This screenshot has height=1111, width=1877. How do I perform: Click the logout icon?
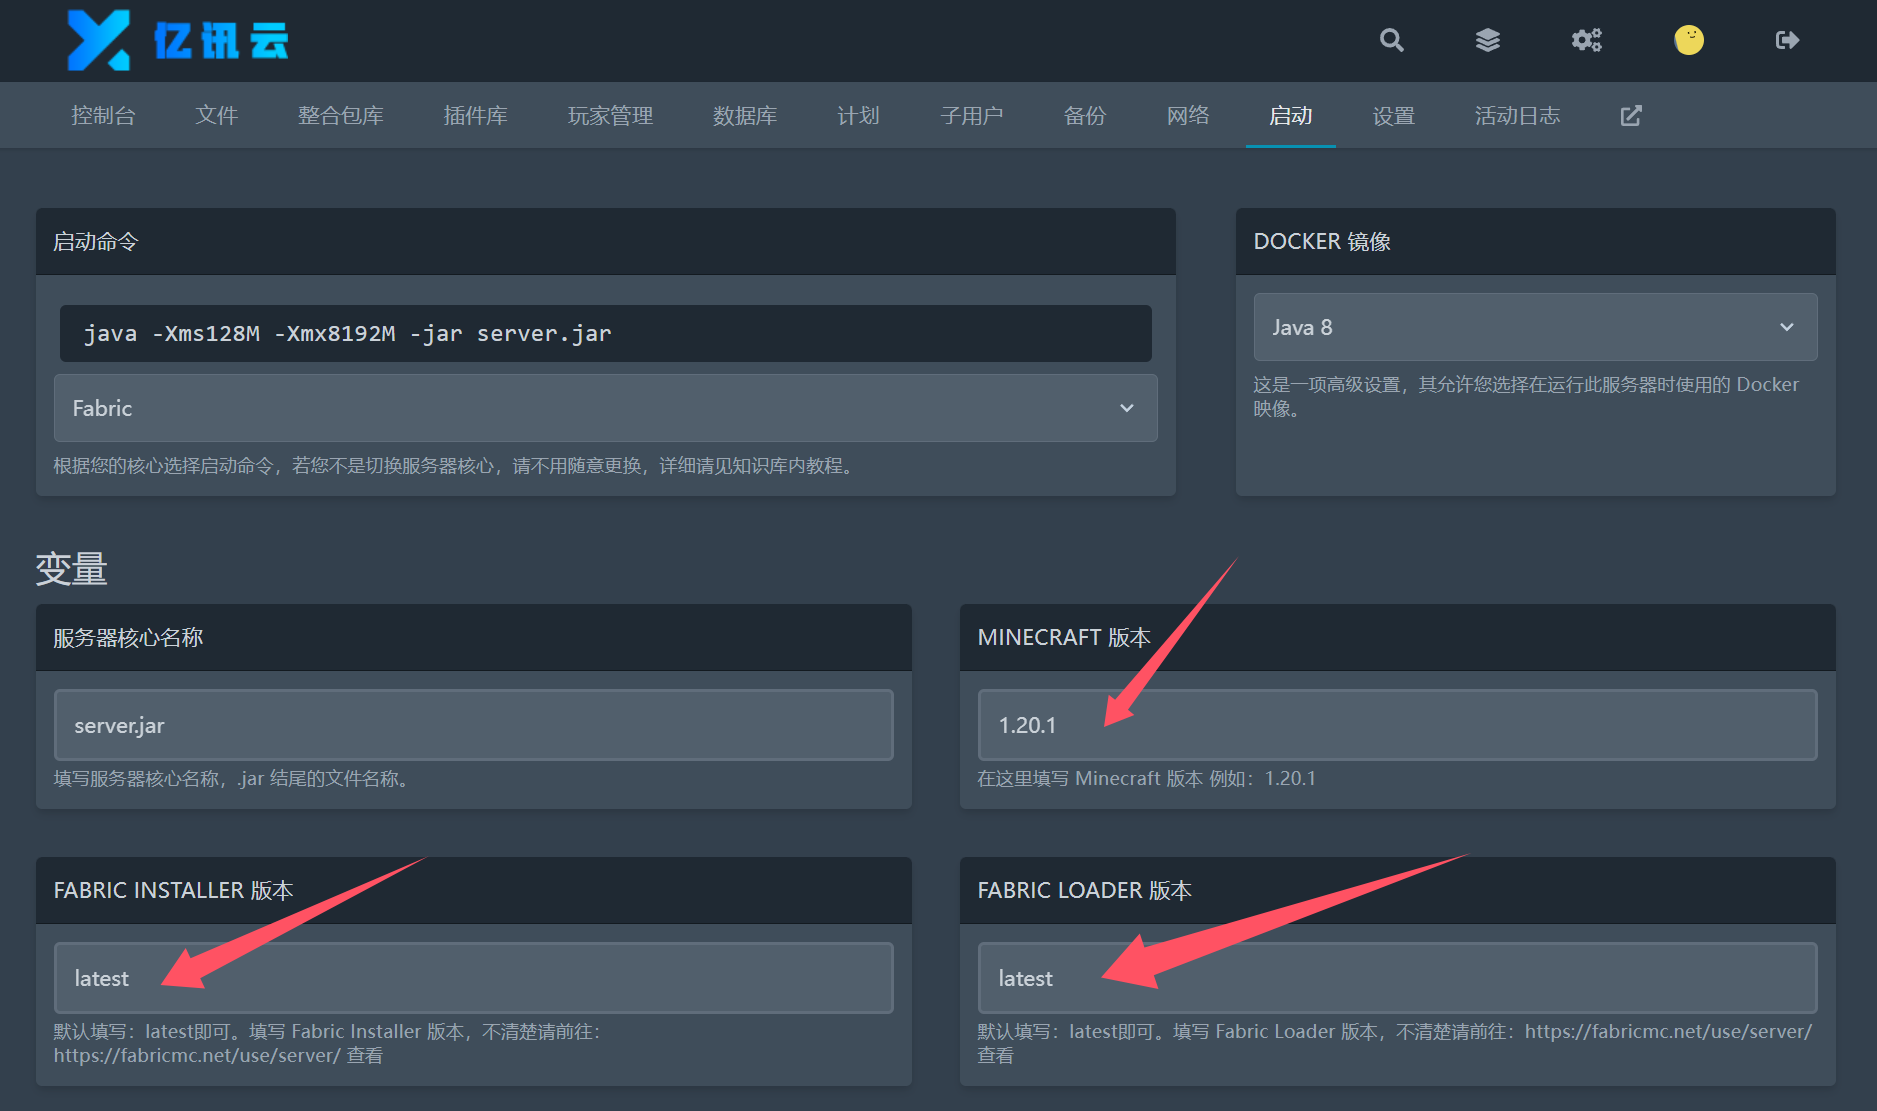pos(1787,40)
